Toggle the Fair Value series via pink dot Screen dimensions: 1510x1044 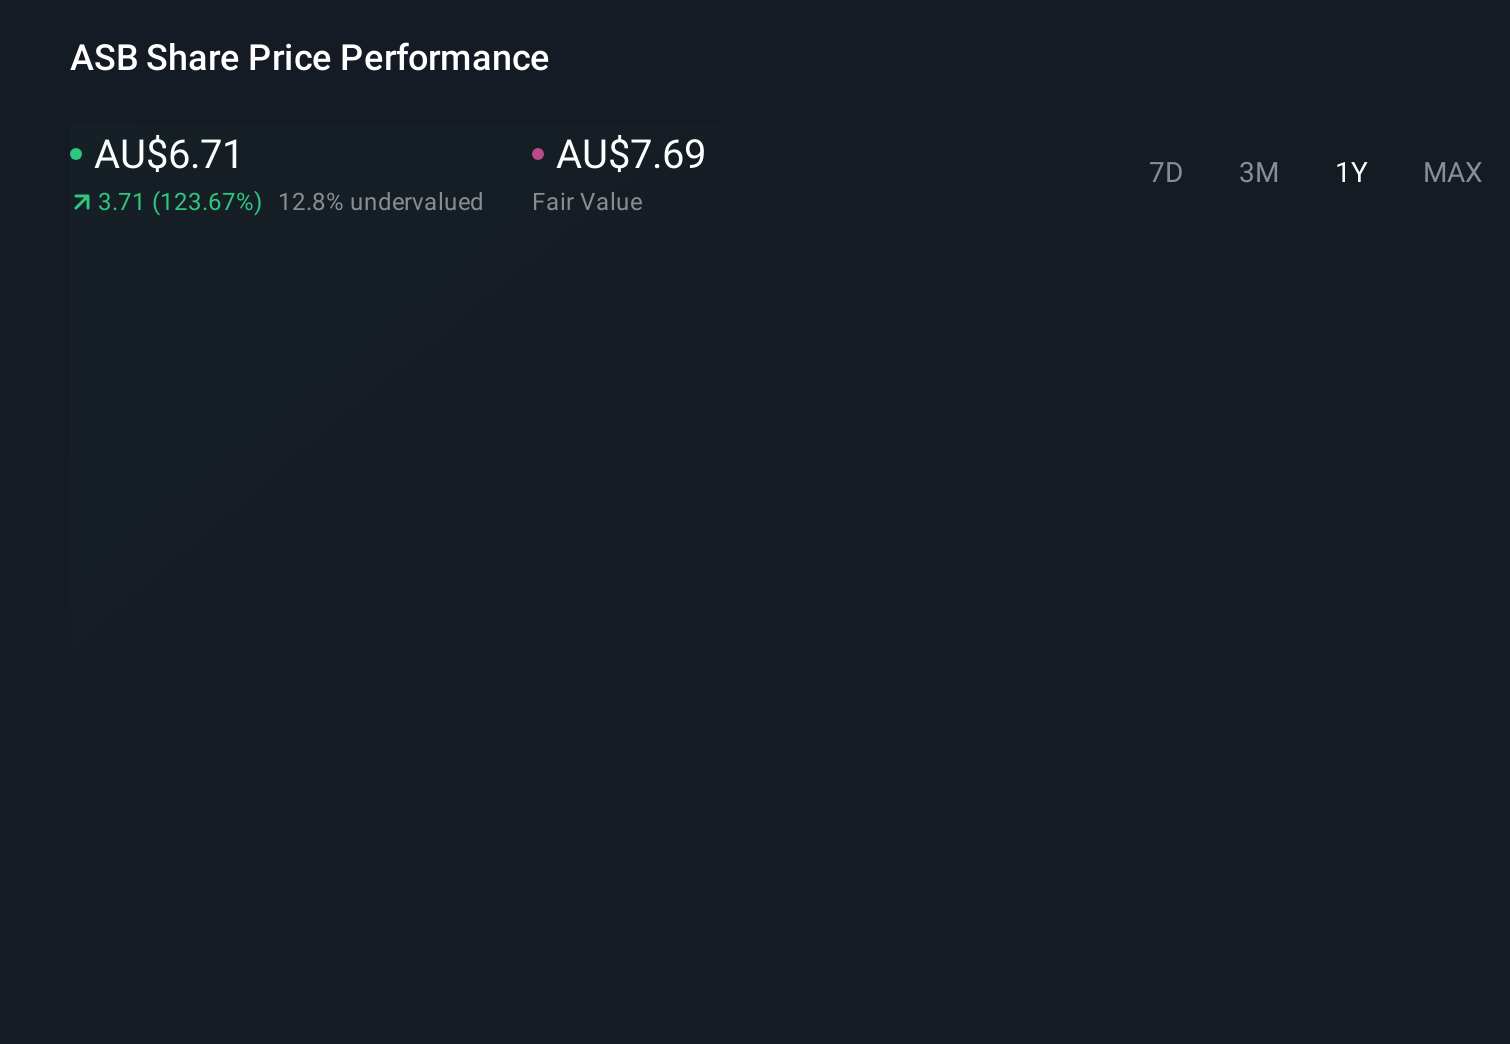click(x=539, y=153)
